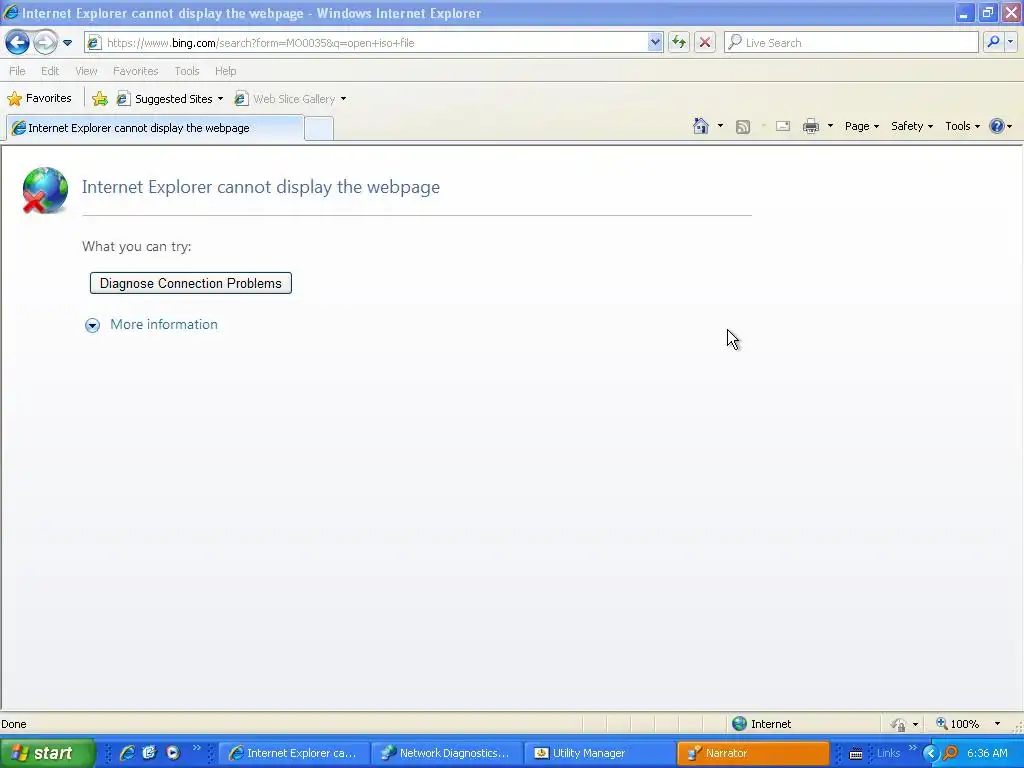Expand the Print options dropdown arrow
This screenshot has width=1024, height=768.
[x=830, y=126]
